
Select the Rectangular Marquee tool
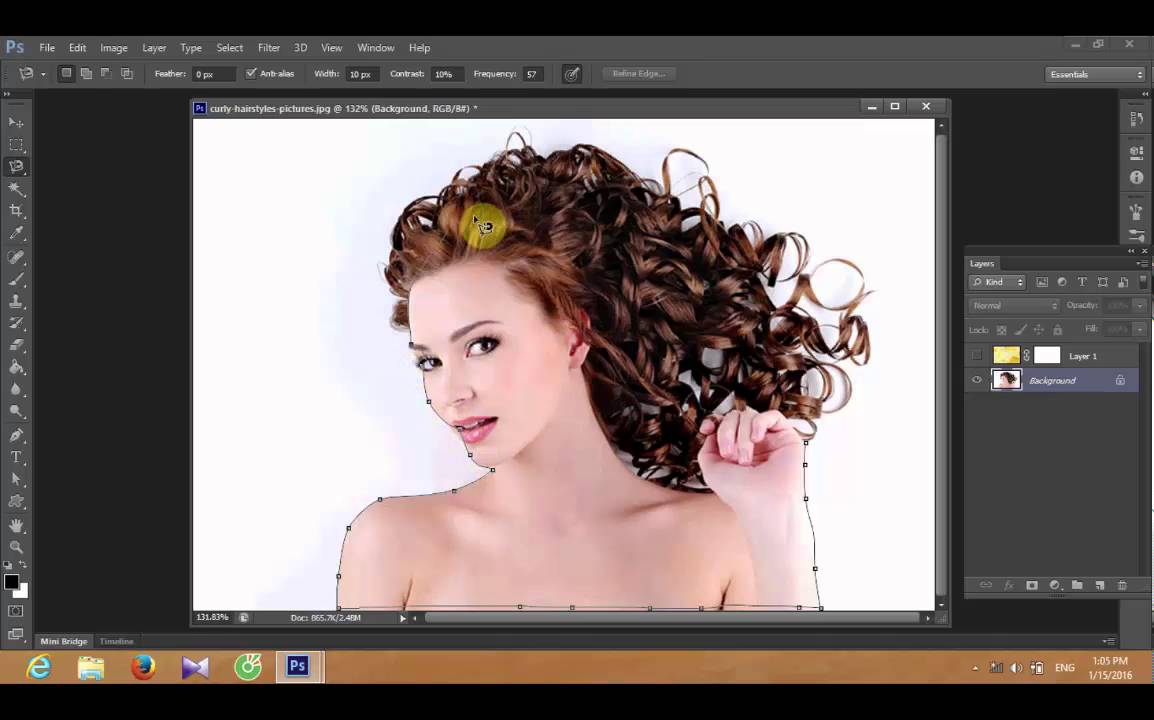(x=16, y=144)
